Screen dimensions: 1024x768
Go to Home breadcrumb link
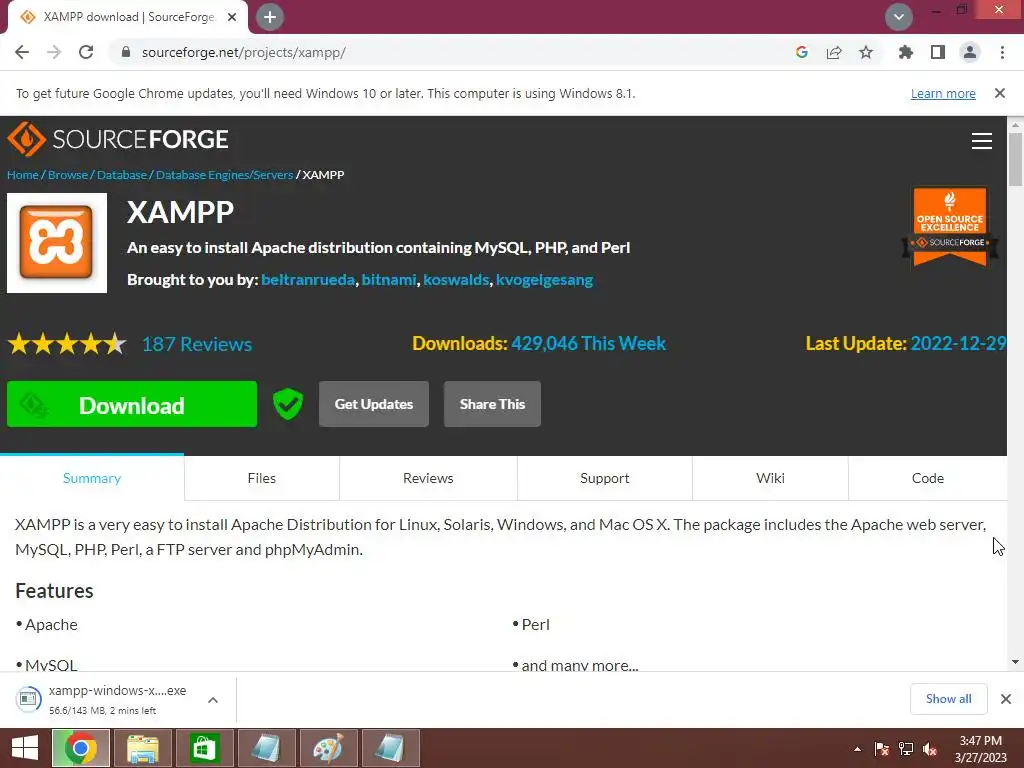coord(23,175)
